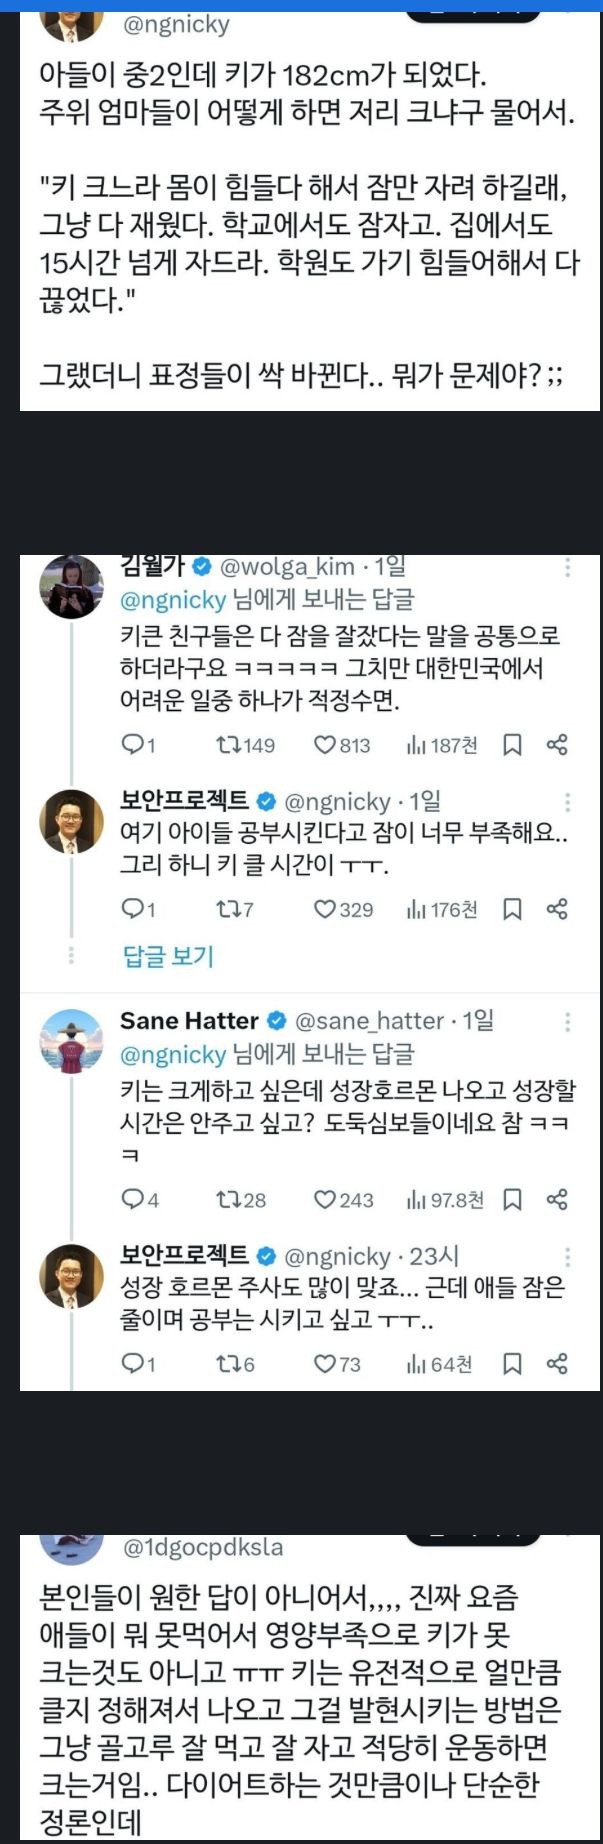Open more options menu on wolga_kim's tweet
Viewport: 603px width, 1844px height.
[x=568, y=568]
